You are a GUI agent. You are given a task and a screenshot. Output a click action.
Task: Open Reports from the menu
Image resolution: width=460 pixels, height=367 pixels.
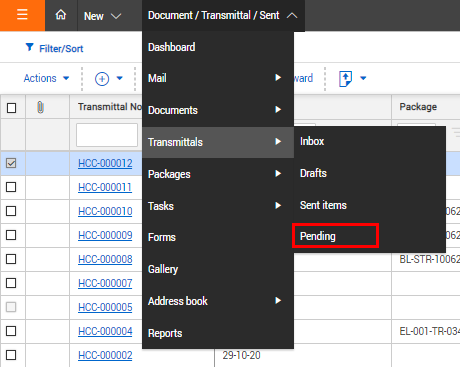218,333
